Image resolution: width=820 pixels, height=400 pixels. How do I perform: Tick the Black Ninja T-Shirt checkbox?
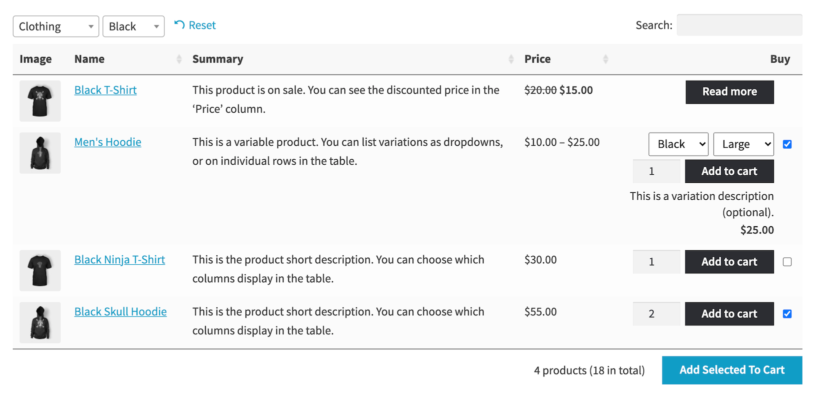[x=788, y=262]
